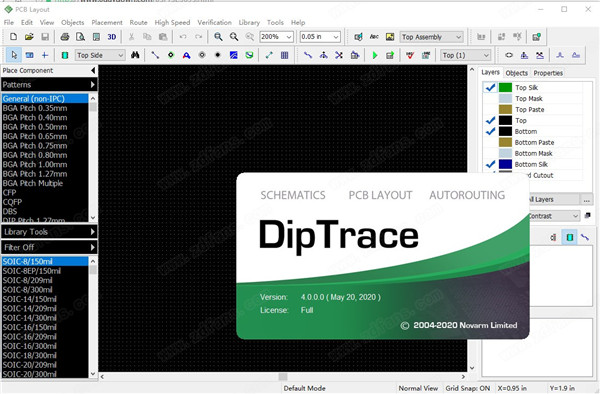Toggle Top Silk layer visibility checkbox
This screenshot has width=600, height=394.
point(490,87)
